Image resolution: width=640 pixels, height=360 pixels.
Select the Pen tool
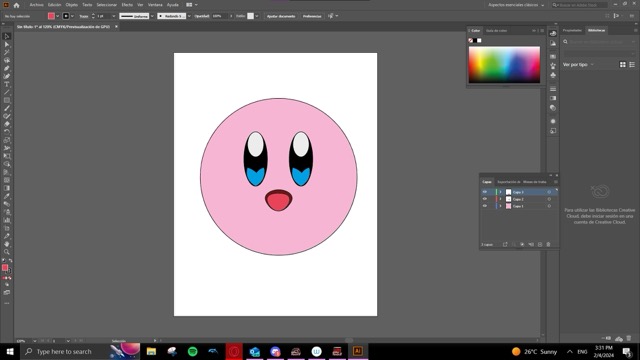(x=7, y=69)
